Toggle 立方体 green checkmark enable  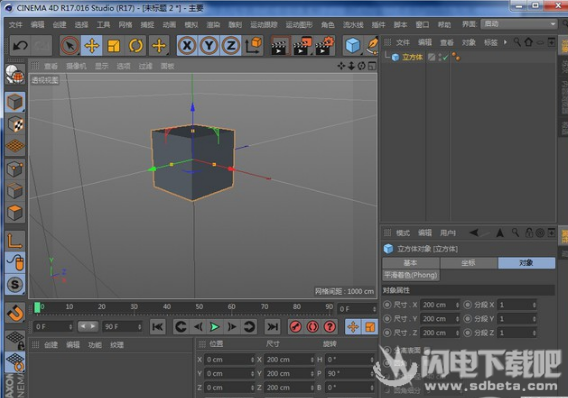(445, 57)
